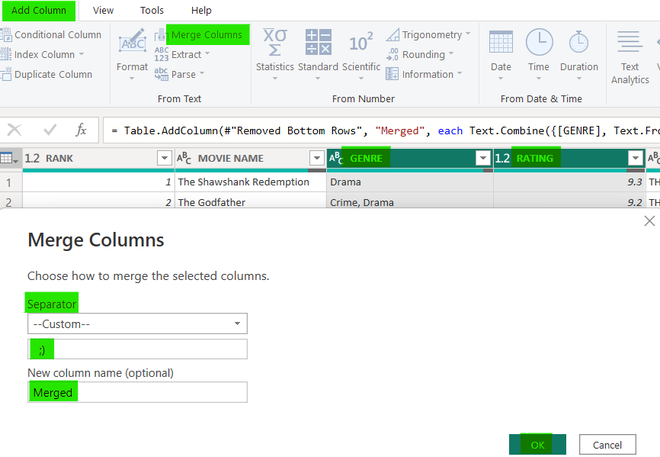Viewport: 660px width, 457px height.
Task: Click the custom separator text field
Action: (137, 349)
